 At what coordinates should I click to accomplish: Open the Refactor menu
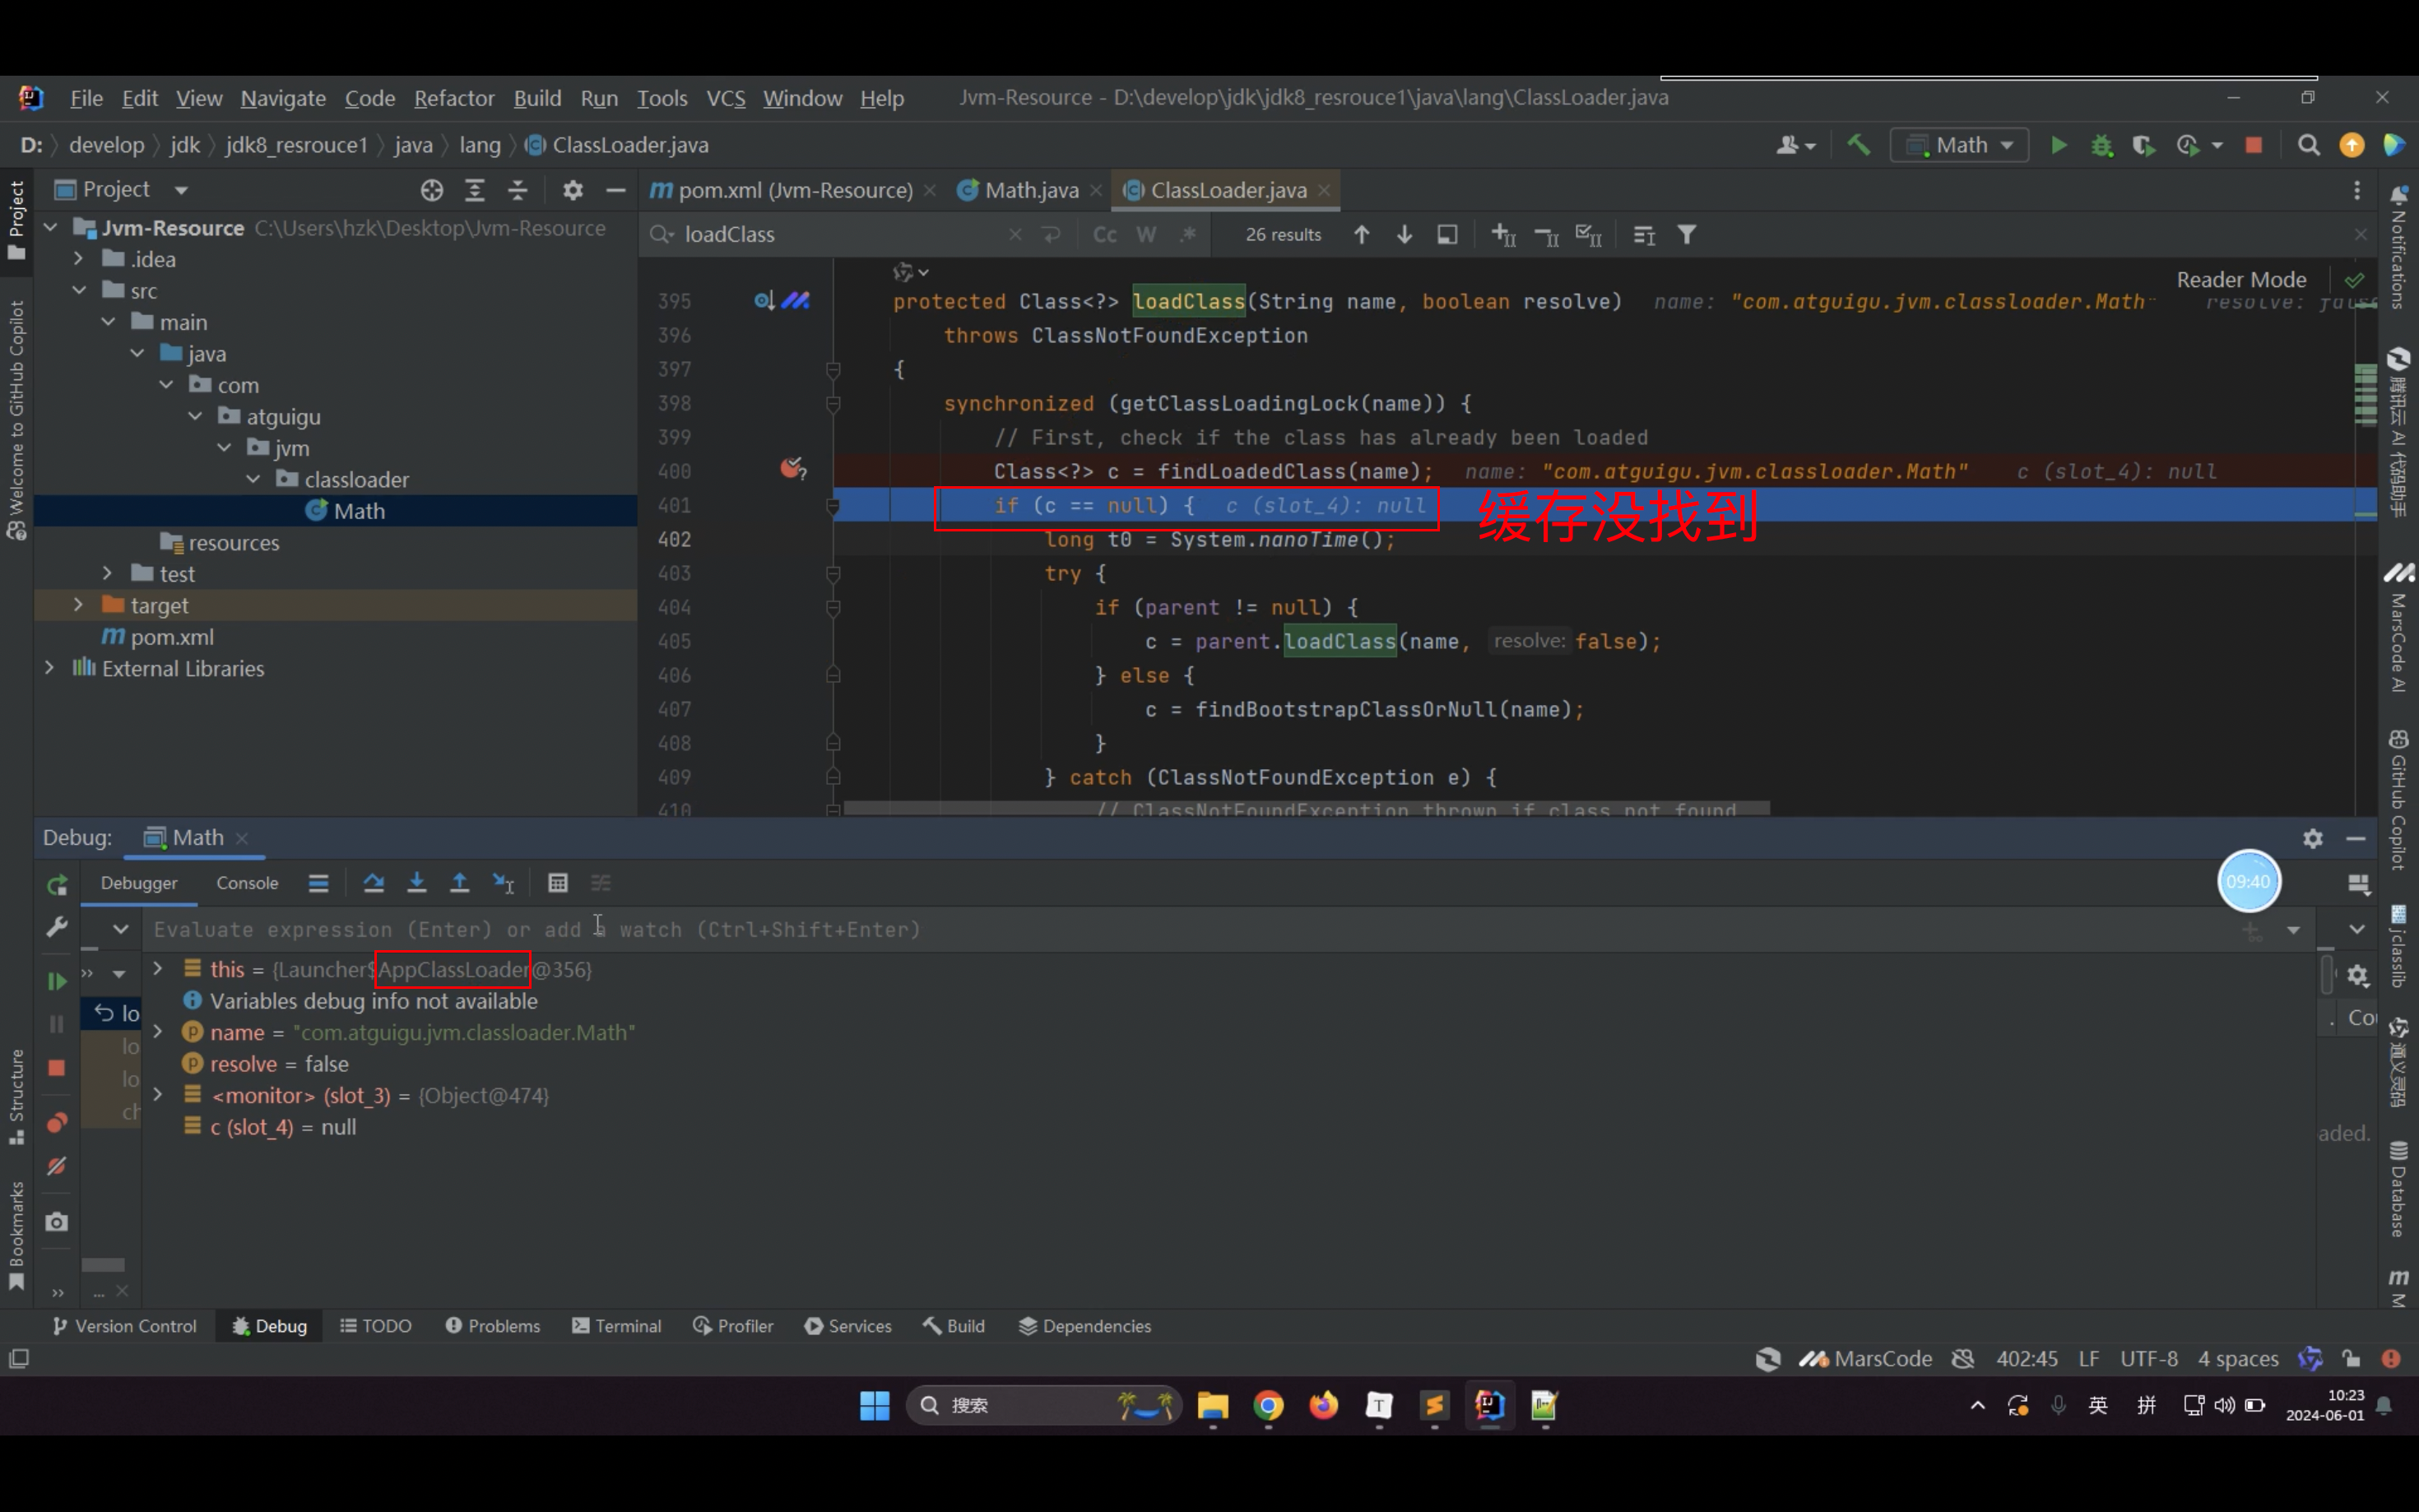tap(454, 98)
